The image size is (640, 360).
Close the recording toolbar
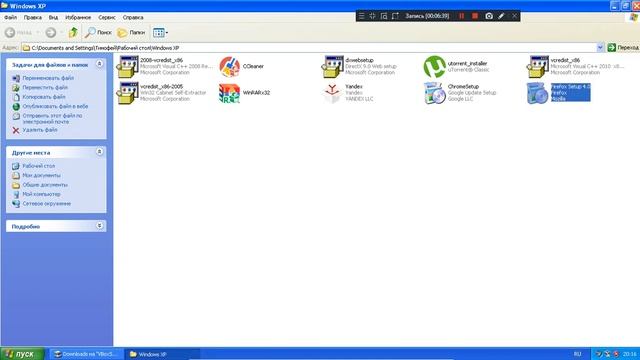514,16
